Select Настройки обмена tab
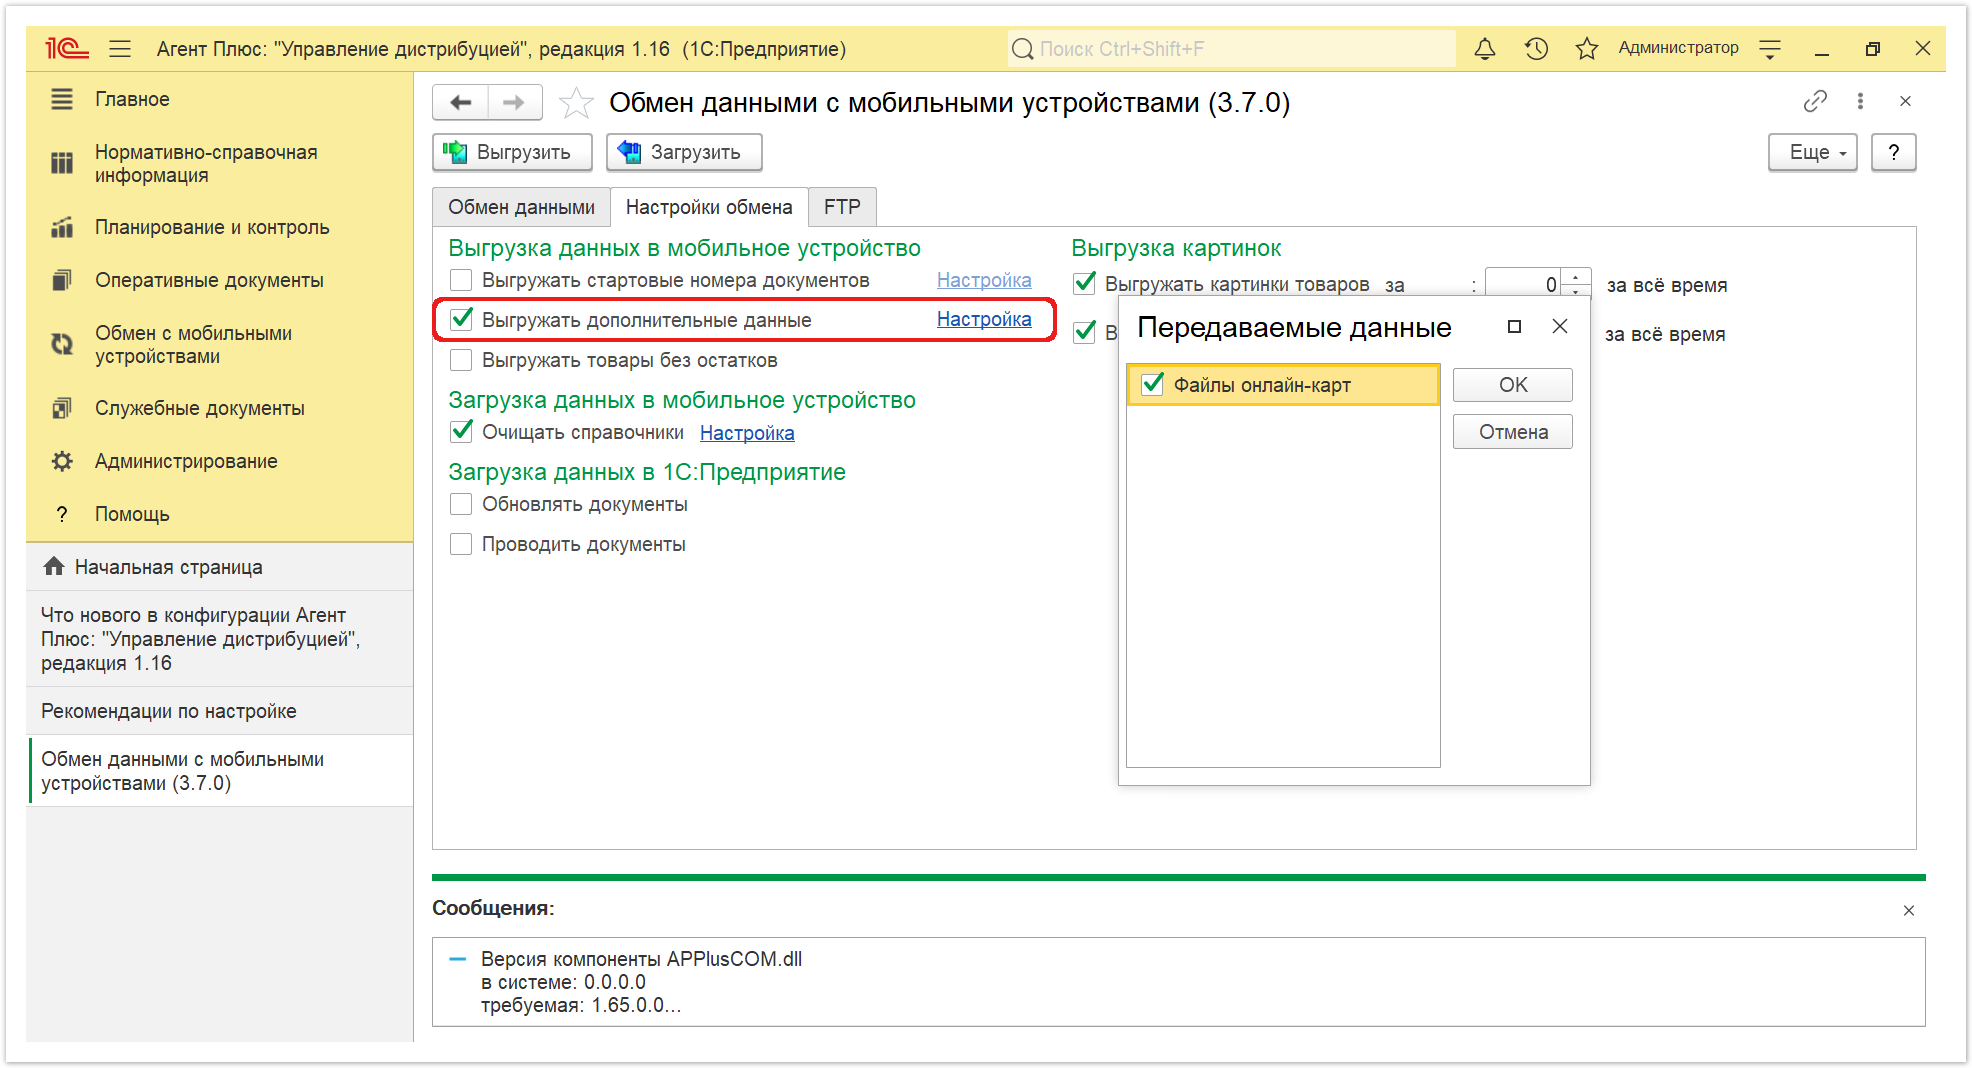 pos(709,207)
